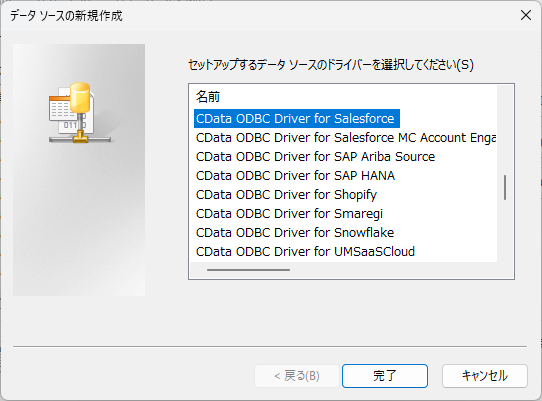Choose CData ODBC Driver for SAP Ariba Source
This screenshot has width=542, height=401.
coord(315,157)
